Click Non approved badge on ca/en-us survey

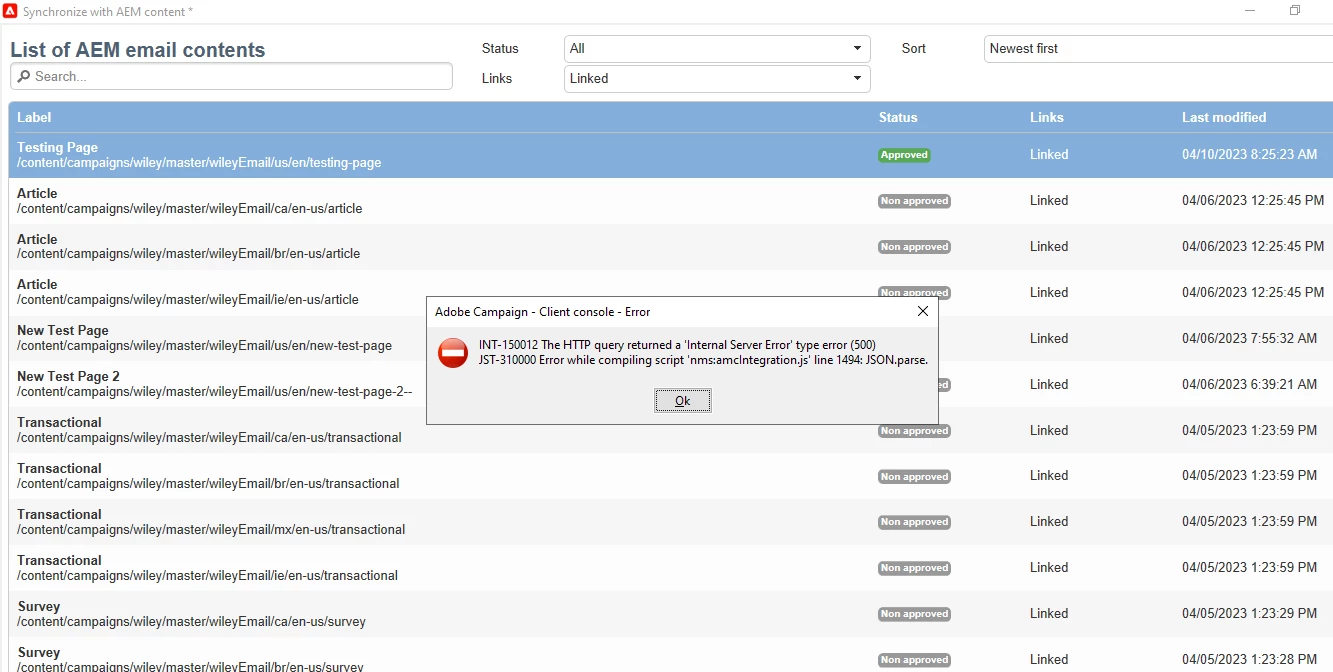click(914, 614)
